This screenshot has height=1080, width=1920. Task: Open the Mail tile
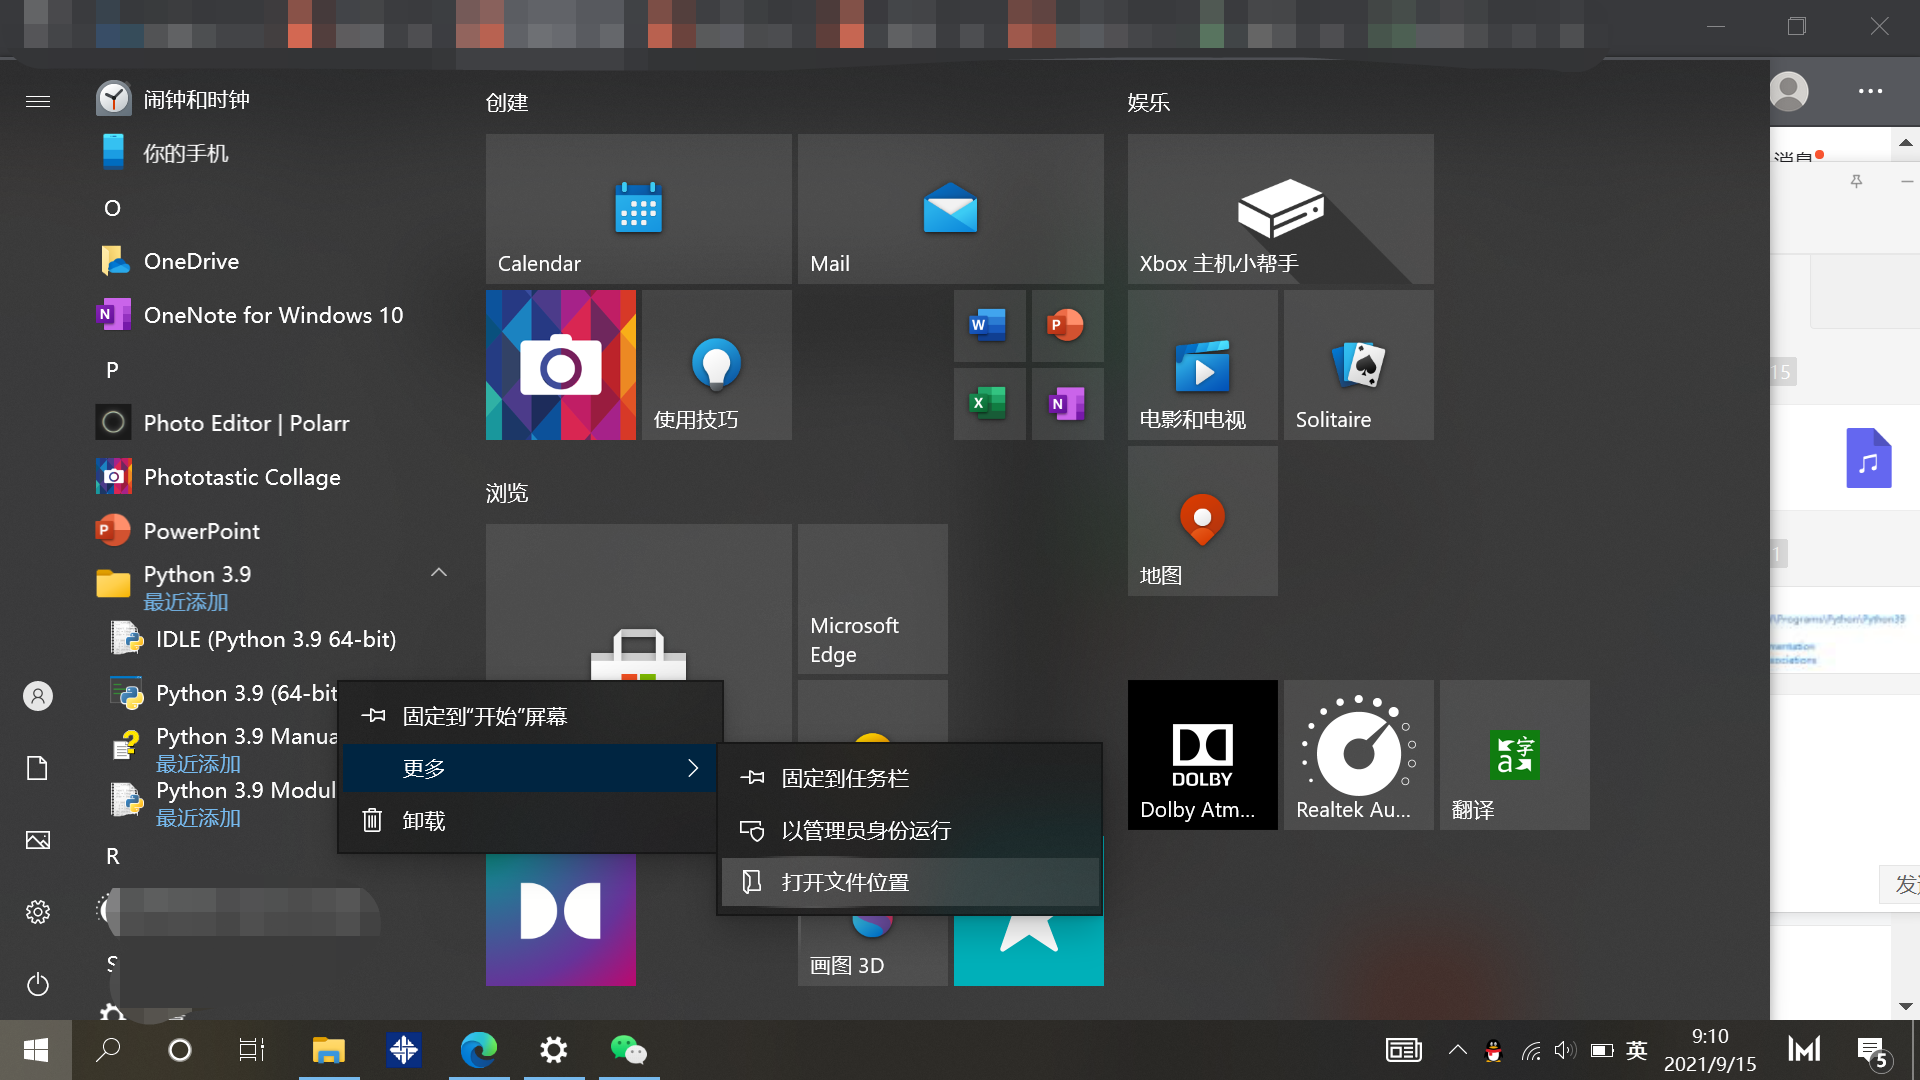[x=950, y=209]
